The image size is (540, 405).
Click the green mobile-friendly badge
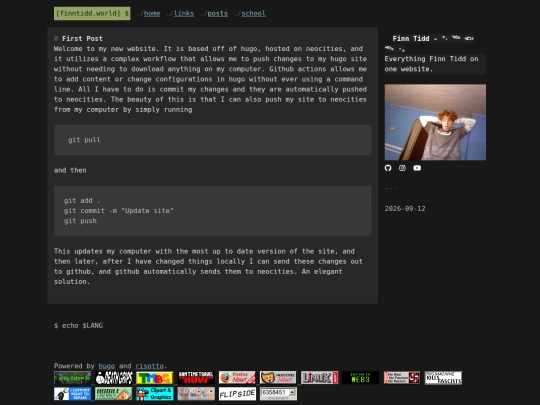point(114,394)
